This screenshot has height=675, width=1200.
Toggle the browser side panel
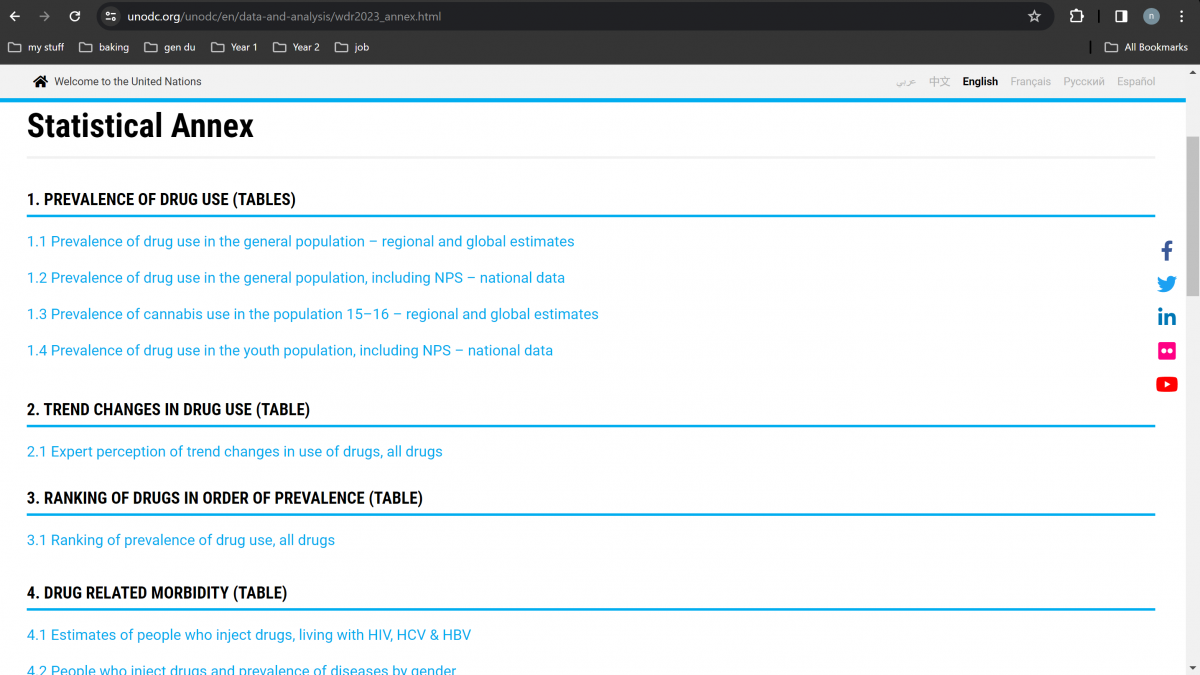coord(1121,16)
